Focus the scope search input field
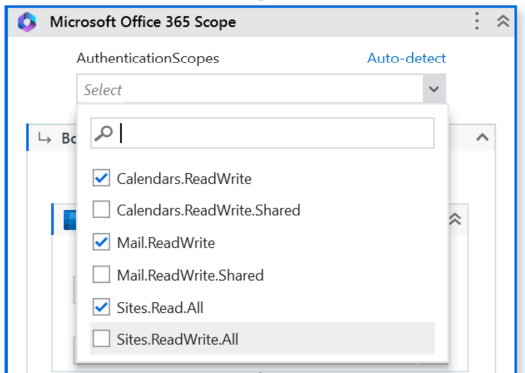525x373 pixels. coord(262,133)
